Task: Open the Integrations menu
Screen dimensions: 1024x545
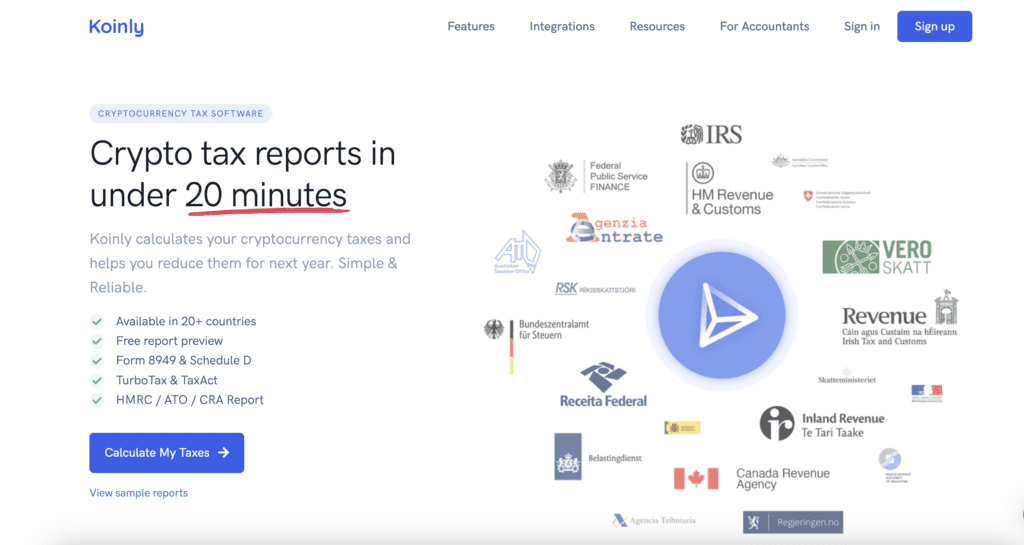Action: click(x=562, y=27)
